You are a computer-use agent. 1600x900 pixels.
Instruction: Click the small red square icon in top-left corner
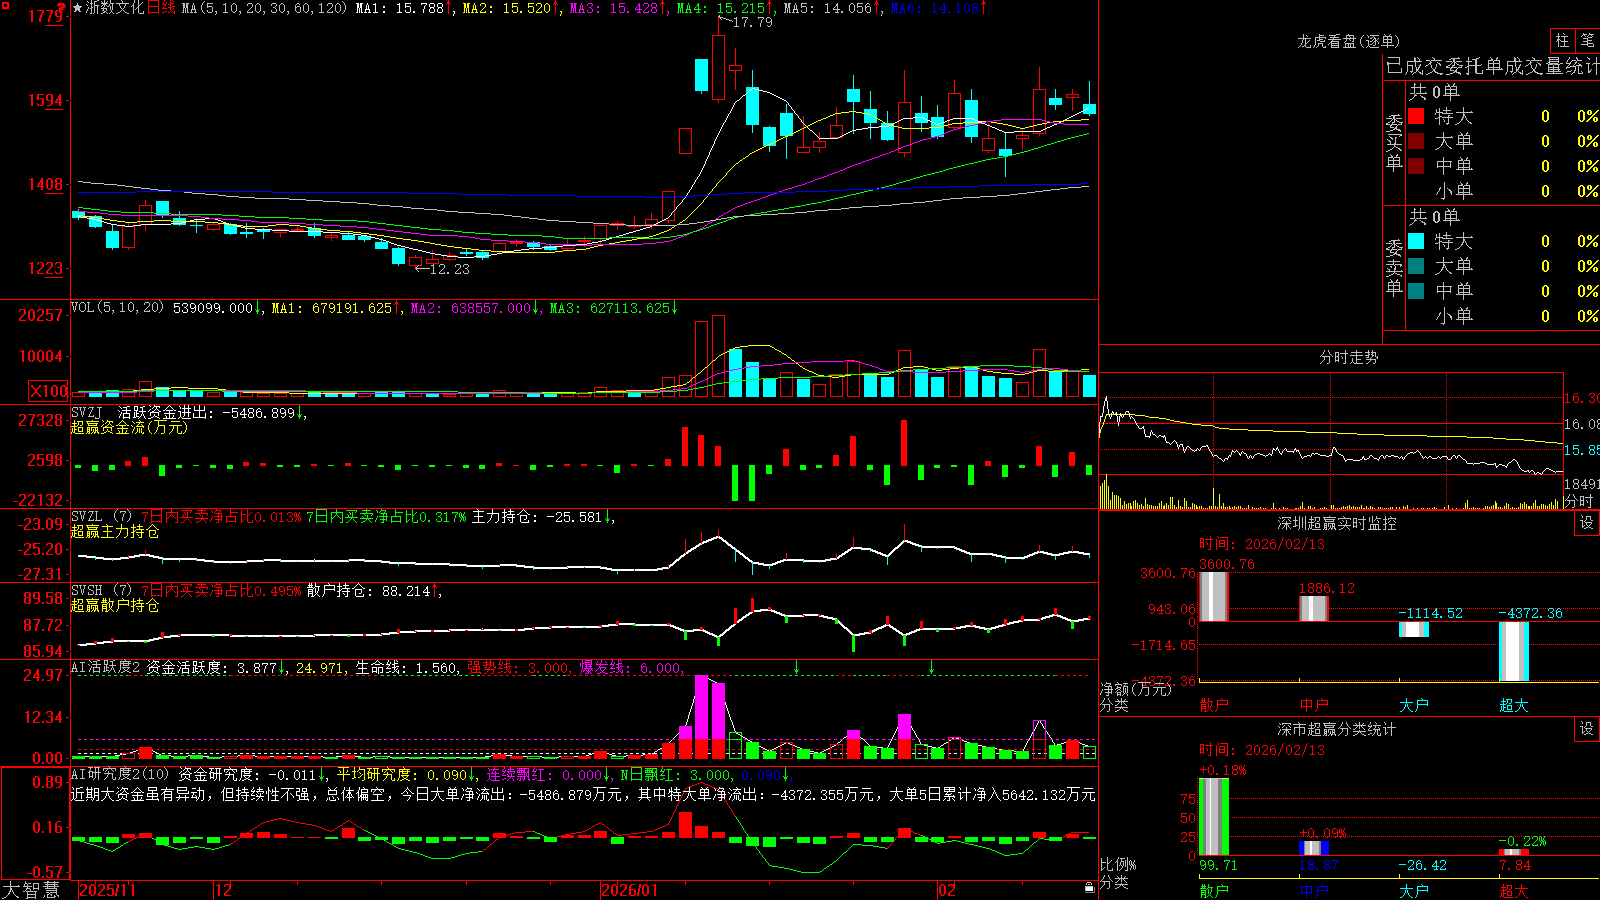(4, 5)
